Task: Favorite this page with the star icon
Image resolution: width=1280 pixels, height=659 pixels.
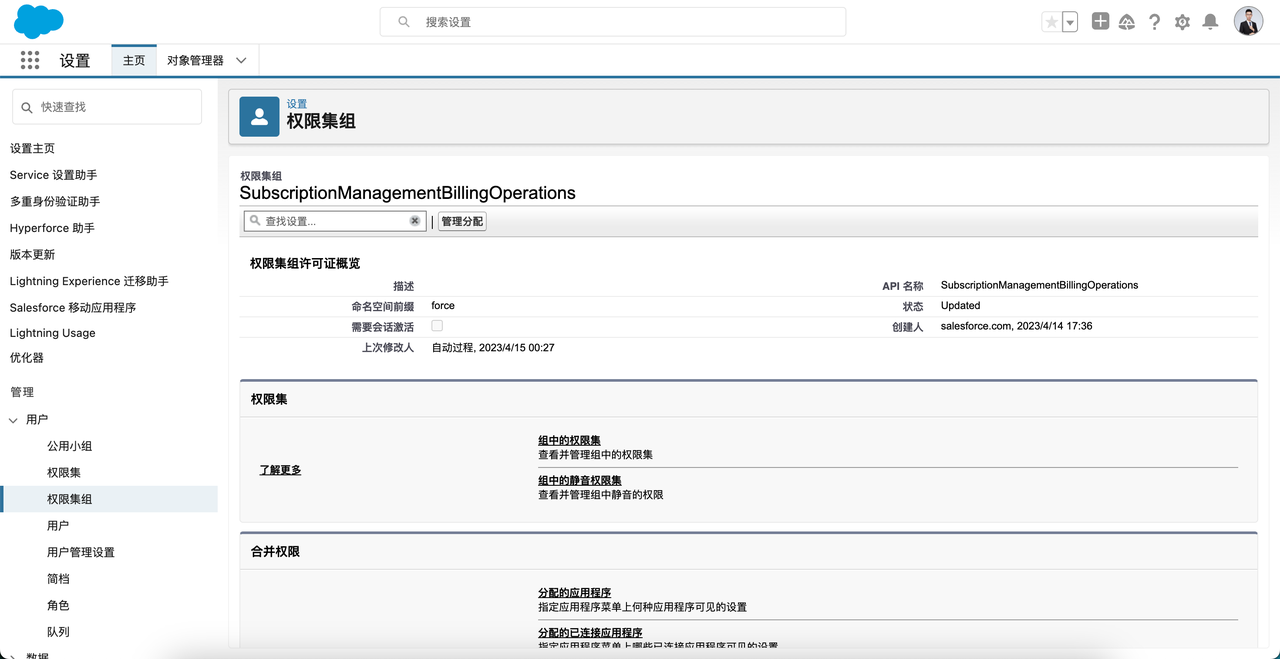Action: pos(1051,22)
